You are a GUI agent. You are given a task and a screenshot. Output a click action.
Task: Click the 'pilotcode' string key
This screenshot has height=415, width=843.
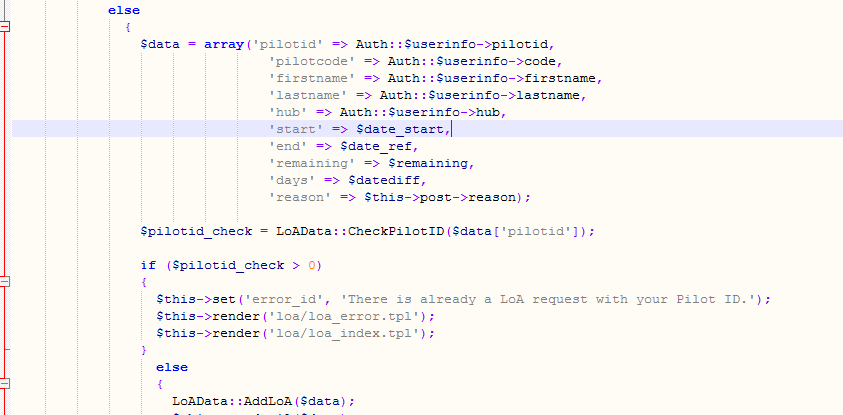click(x=312, y=61)
